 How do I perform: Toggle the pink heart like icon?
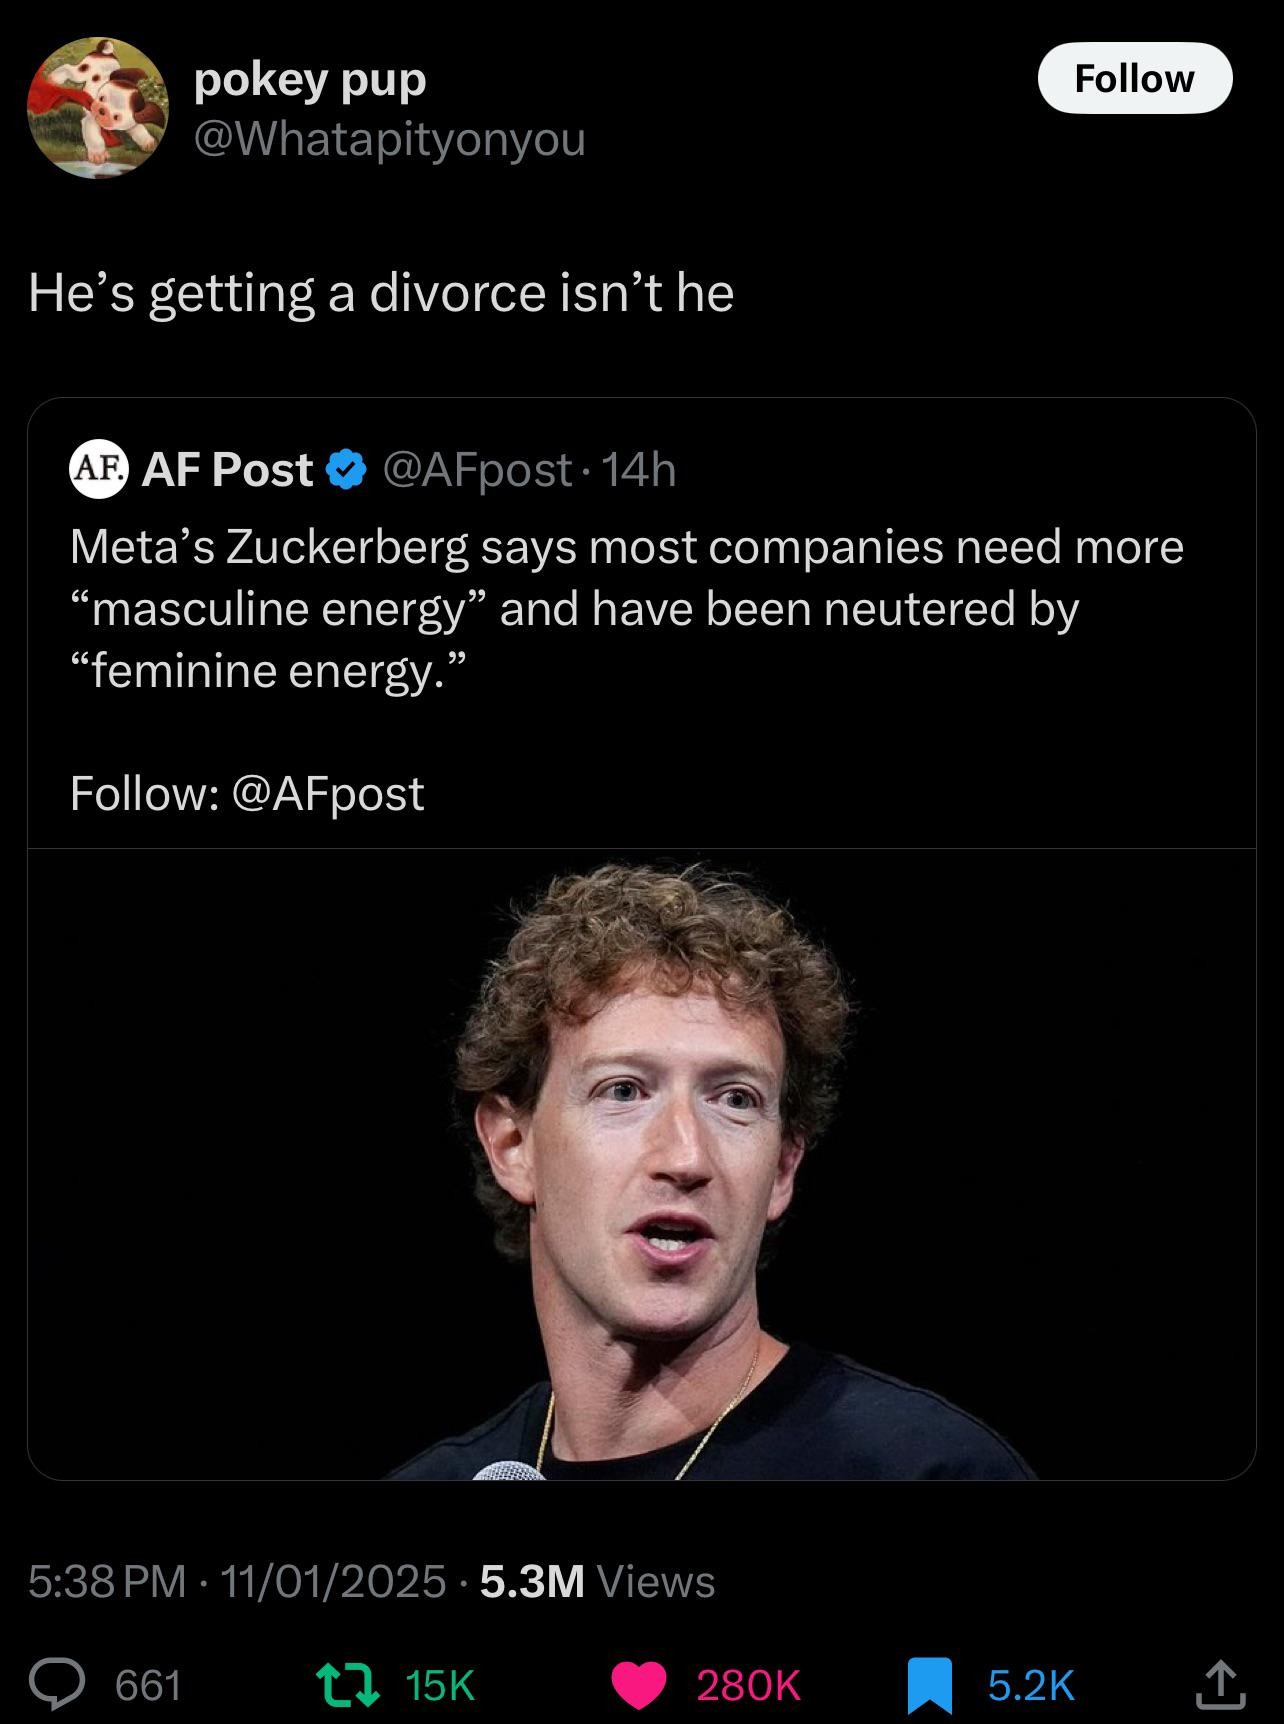click(639, 1685)
